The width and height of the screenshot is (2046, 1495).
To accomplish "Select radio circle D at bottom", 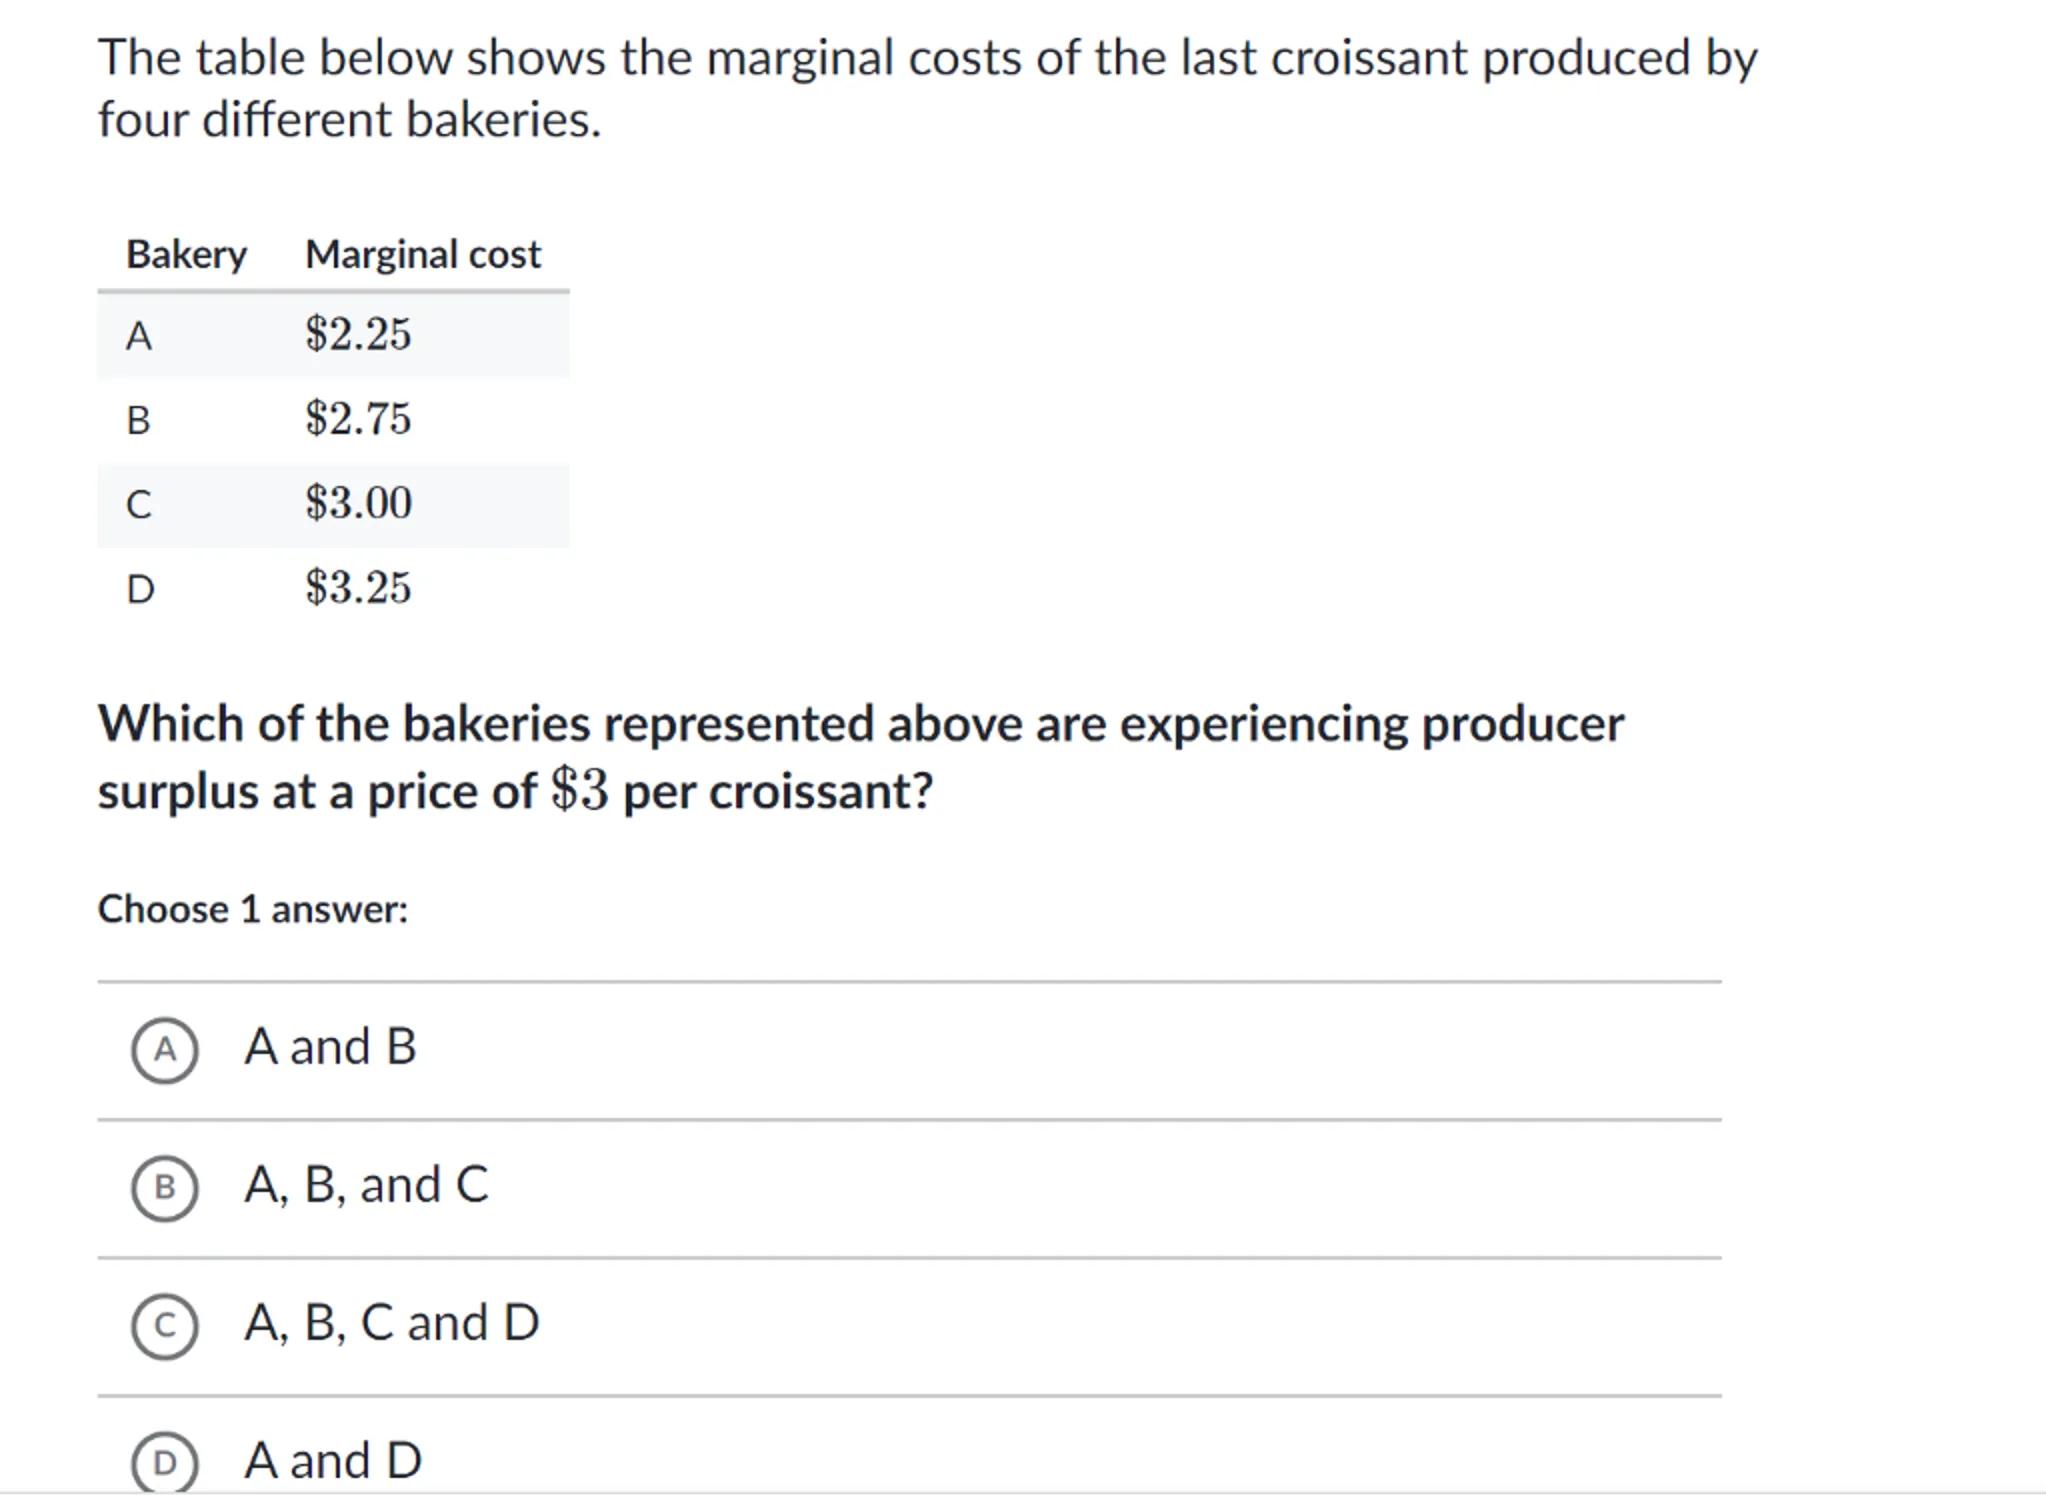I will [165, 1462].
